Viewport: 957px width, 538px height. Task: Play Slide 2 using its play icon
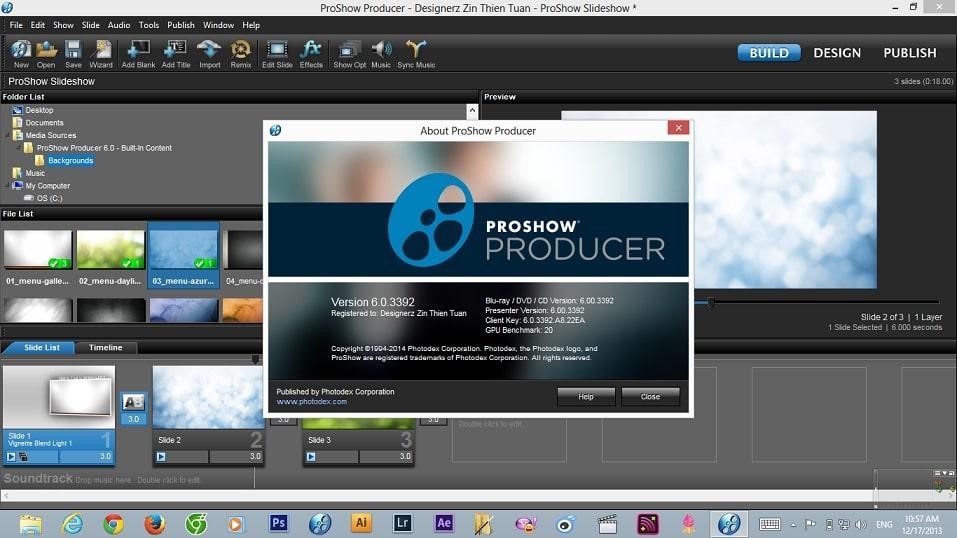[161, 456]
